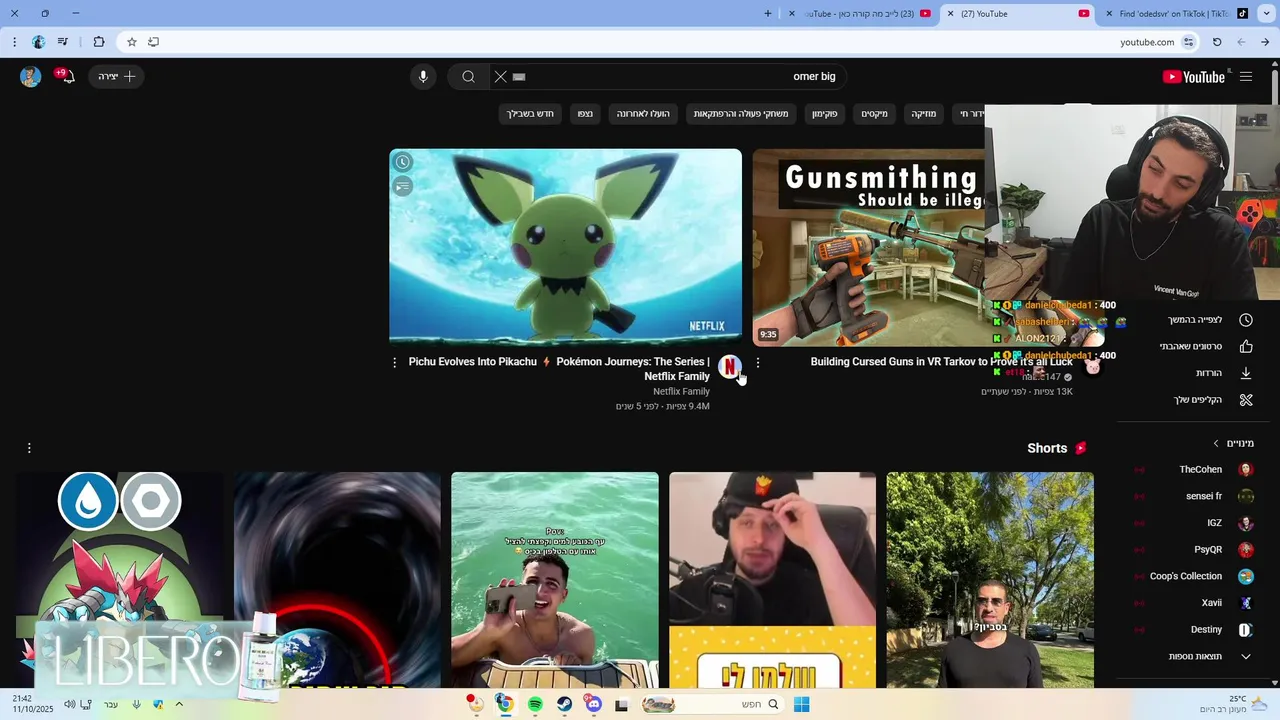Open the man in sea Short
The width and height of the screenshot is (1280, 720).
555,580
